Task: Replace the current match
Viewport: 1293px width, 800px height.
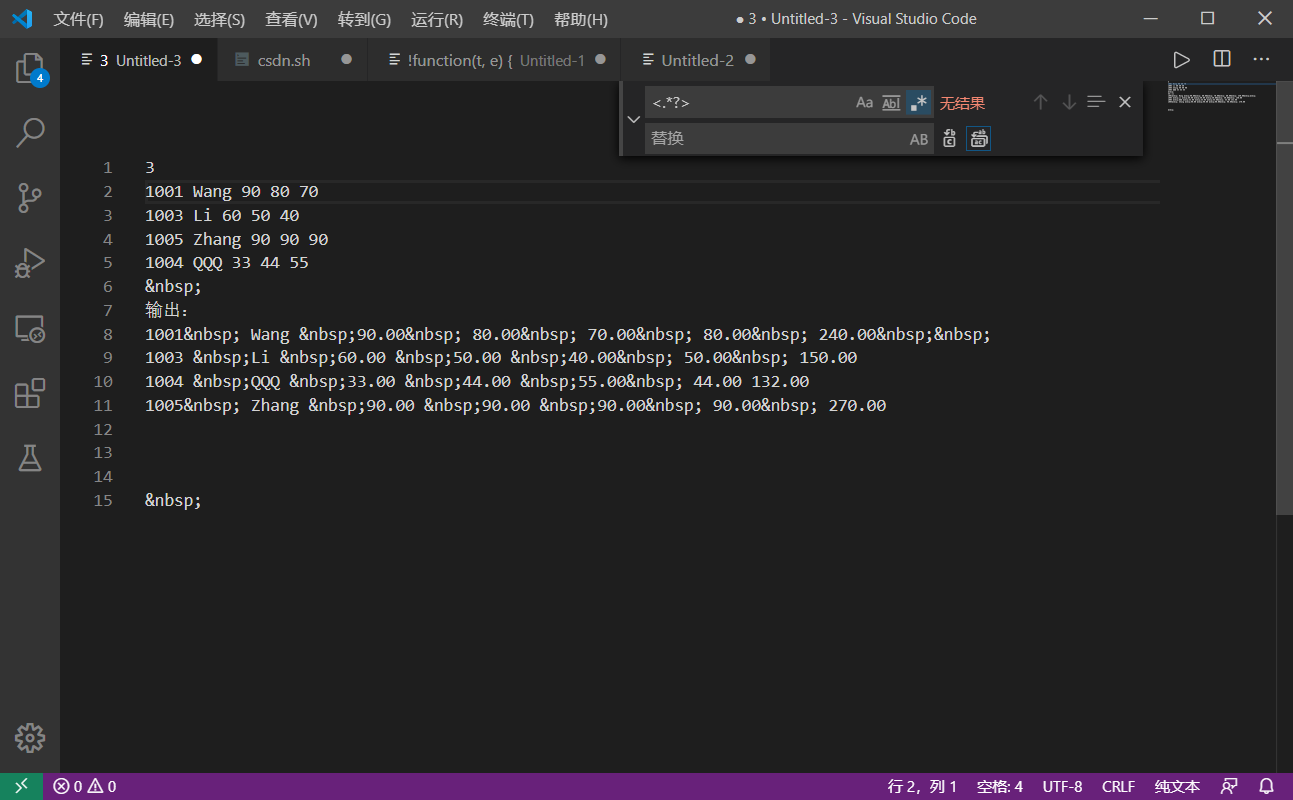Action: (x=950, y=139)
